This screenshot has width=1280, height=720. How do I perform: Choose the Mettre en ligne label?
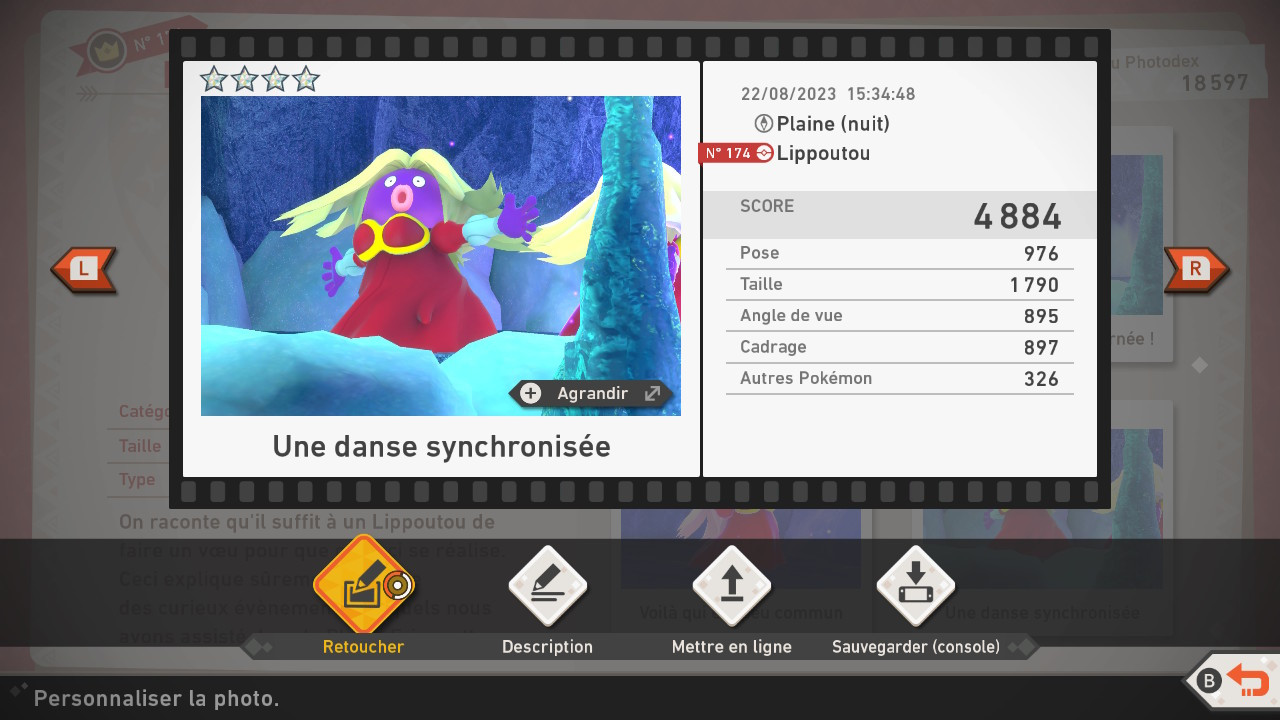click(x=731, y=647)
